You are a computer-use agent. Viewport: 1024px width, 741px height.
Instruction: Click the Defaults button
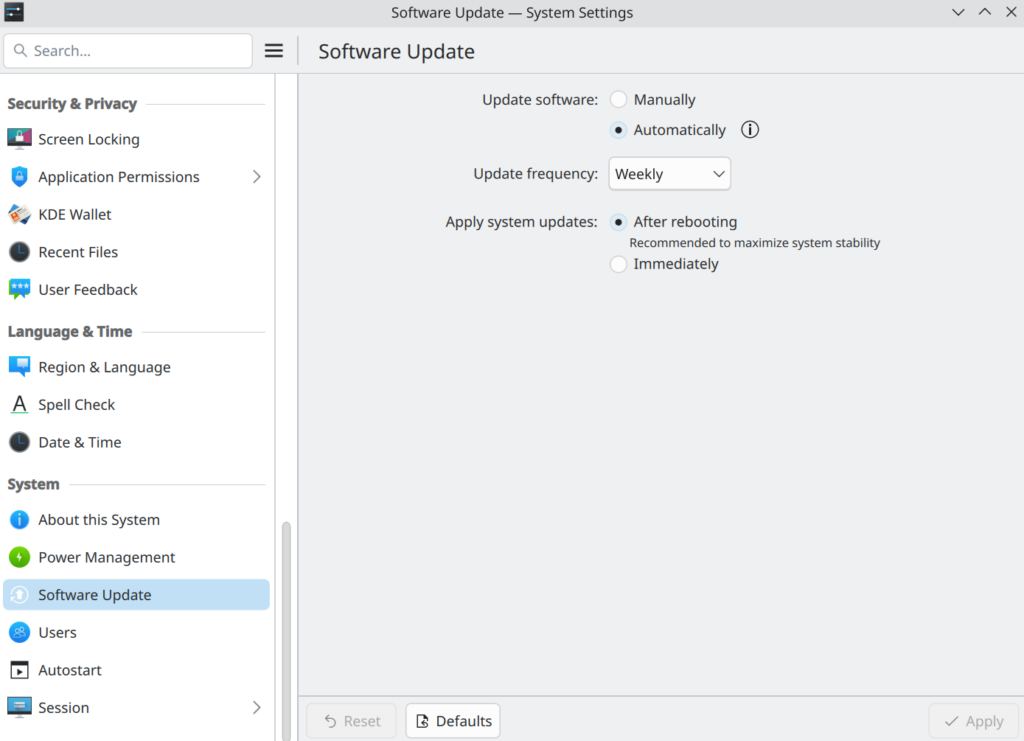[x=453, y=721]
